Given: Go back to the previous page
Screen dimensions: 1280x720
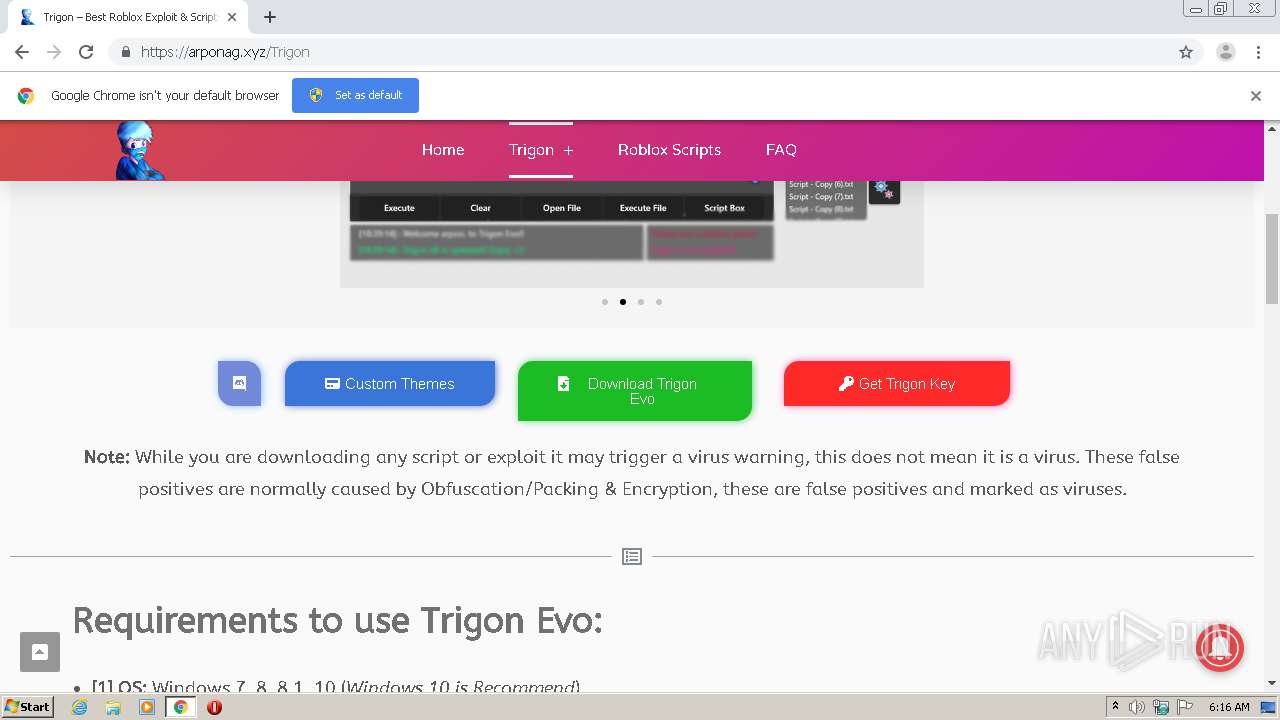Looking at the screenshot, I should coord(22,52).
